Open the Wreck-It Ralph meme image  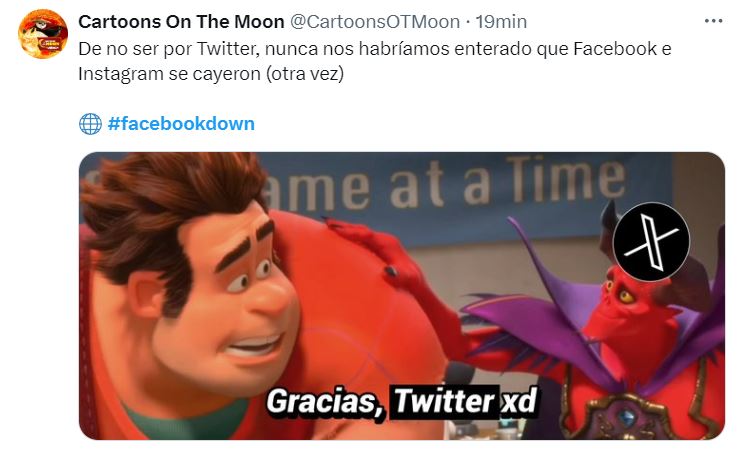click(x=402, y=296)
